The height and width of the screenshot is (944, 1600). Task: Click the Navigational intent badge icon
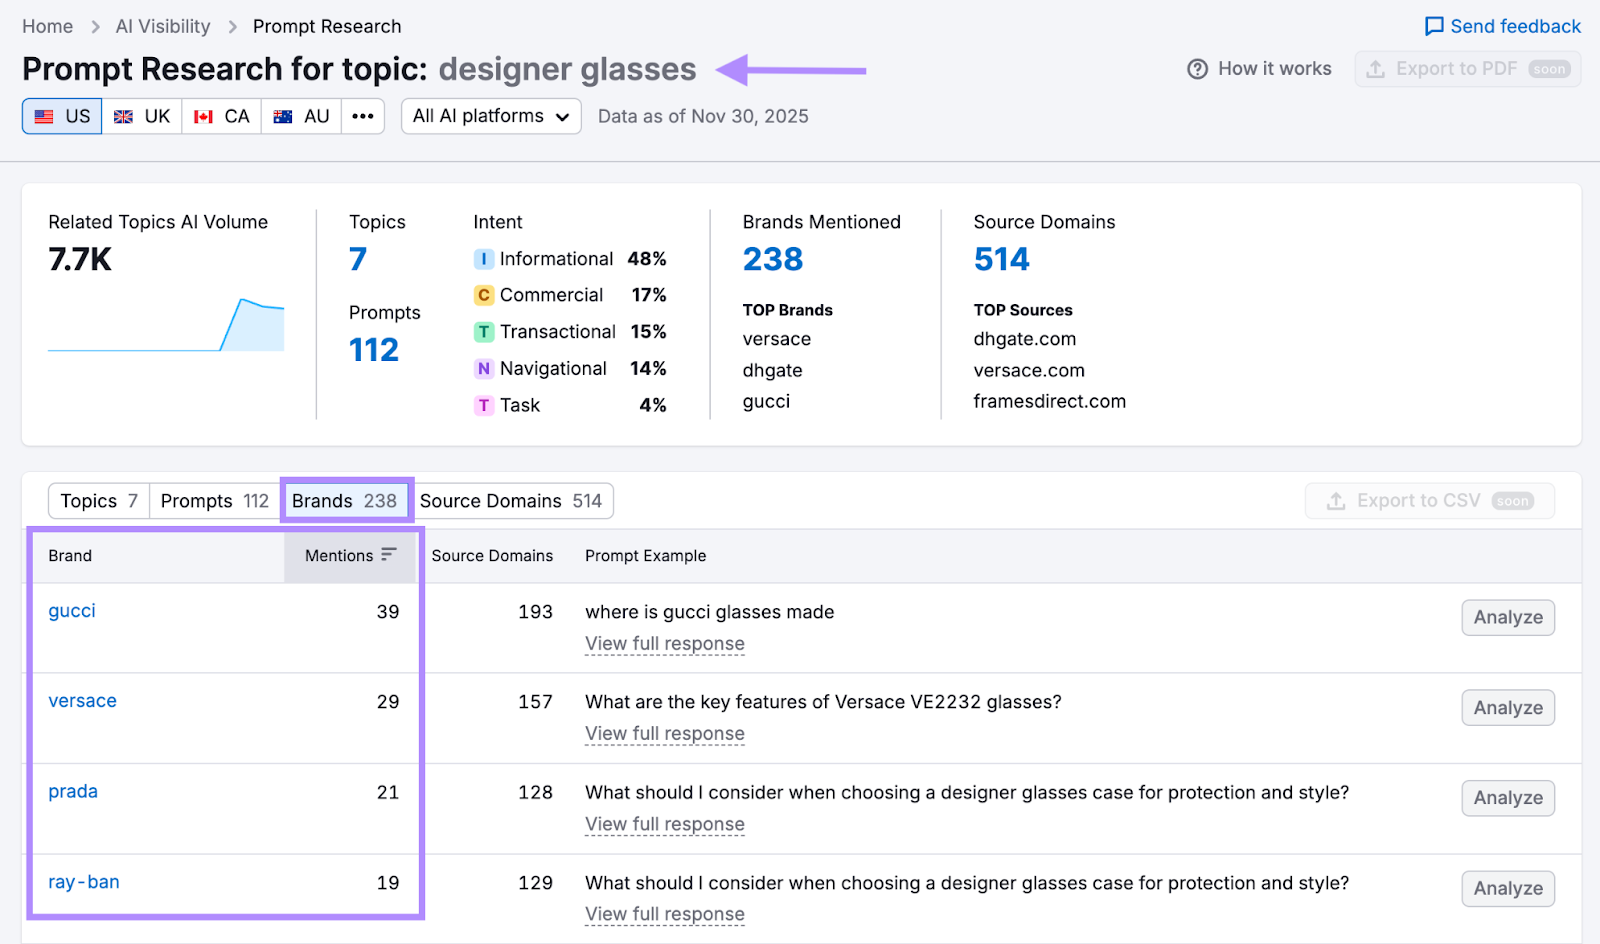(x=484, y=368)
